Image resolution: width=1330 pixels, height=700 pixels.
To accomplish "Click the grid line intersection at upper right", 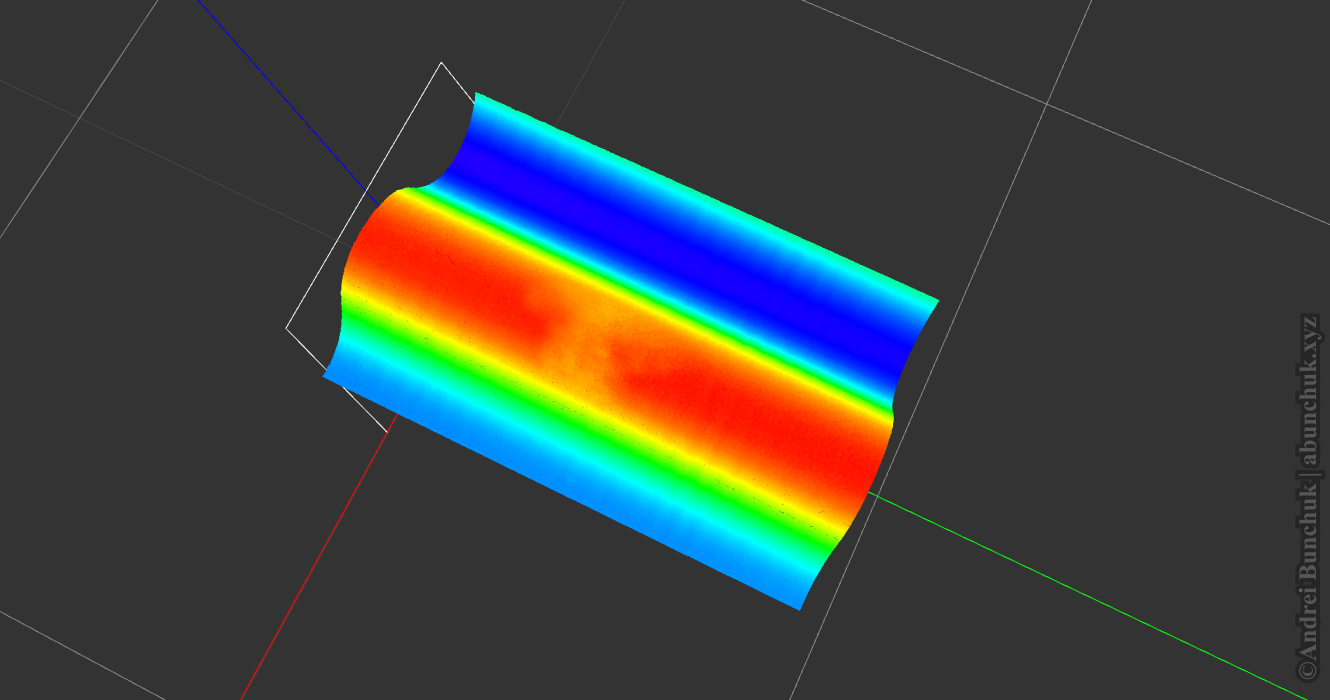I will [1047, 103].
